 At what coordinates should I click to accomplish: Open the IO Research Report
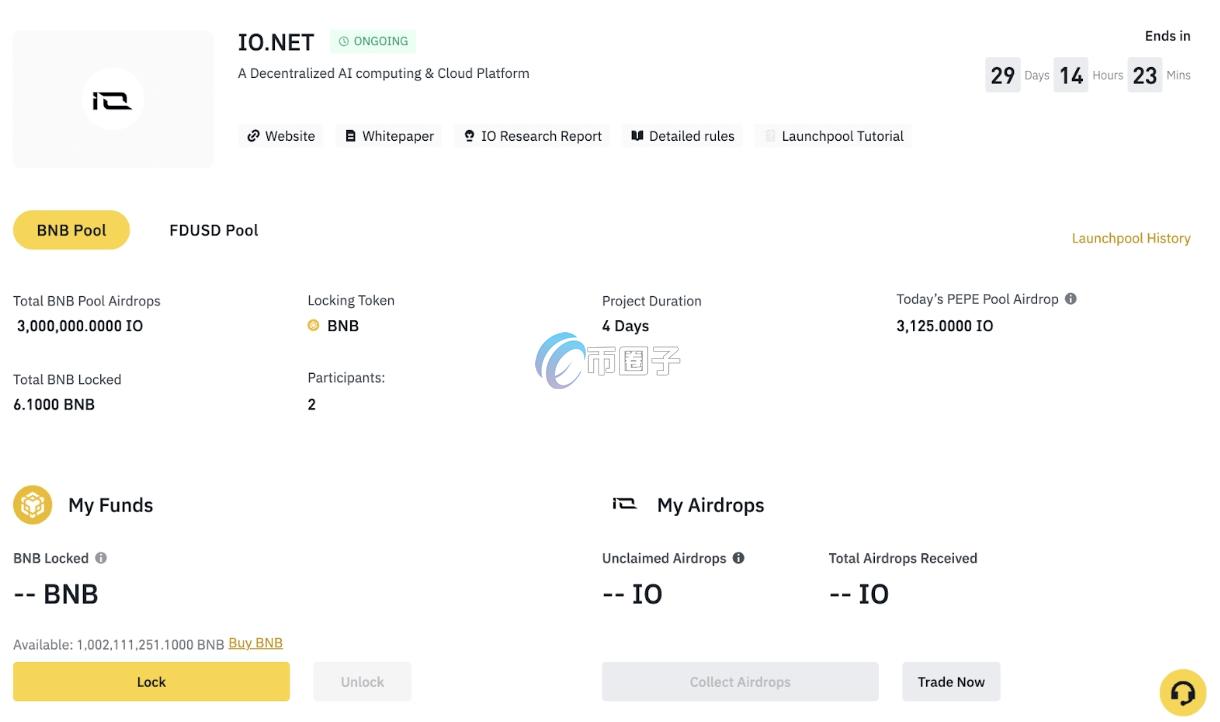click(532, 136)
